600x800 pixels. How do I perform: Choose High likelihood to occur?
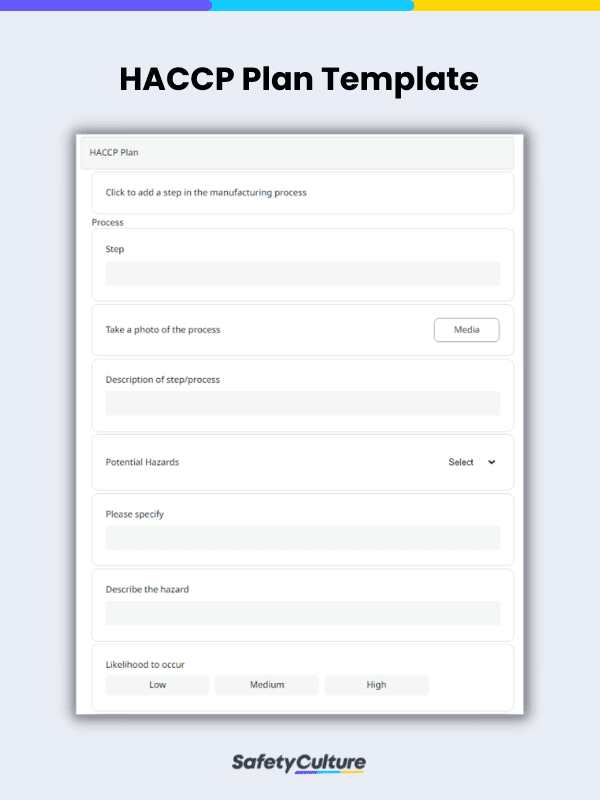(x=377, y=685)
